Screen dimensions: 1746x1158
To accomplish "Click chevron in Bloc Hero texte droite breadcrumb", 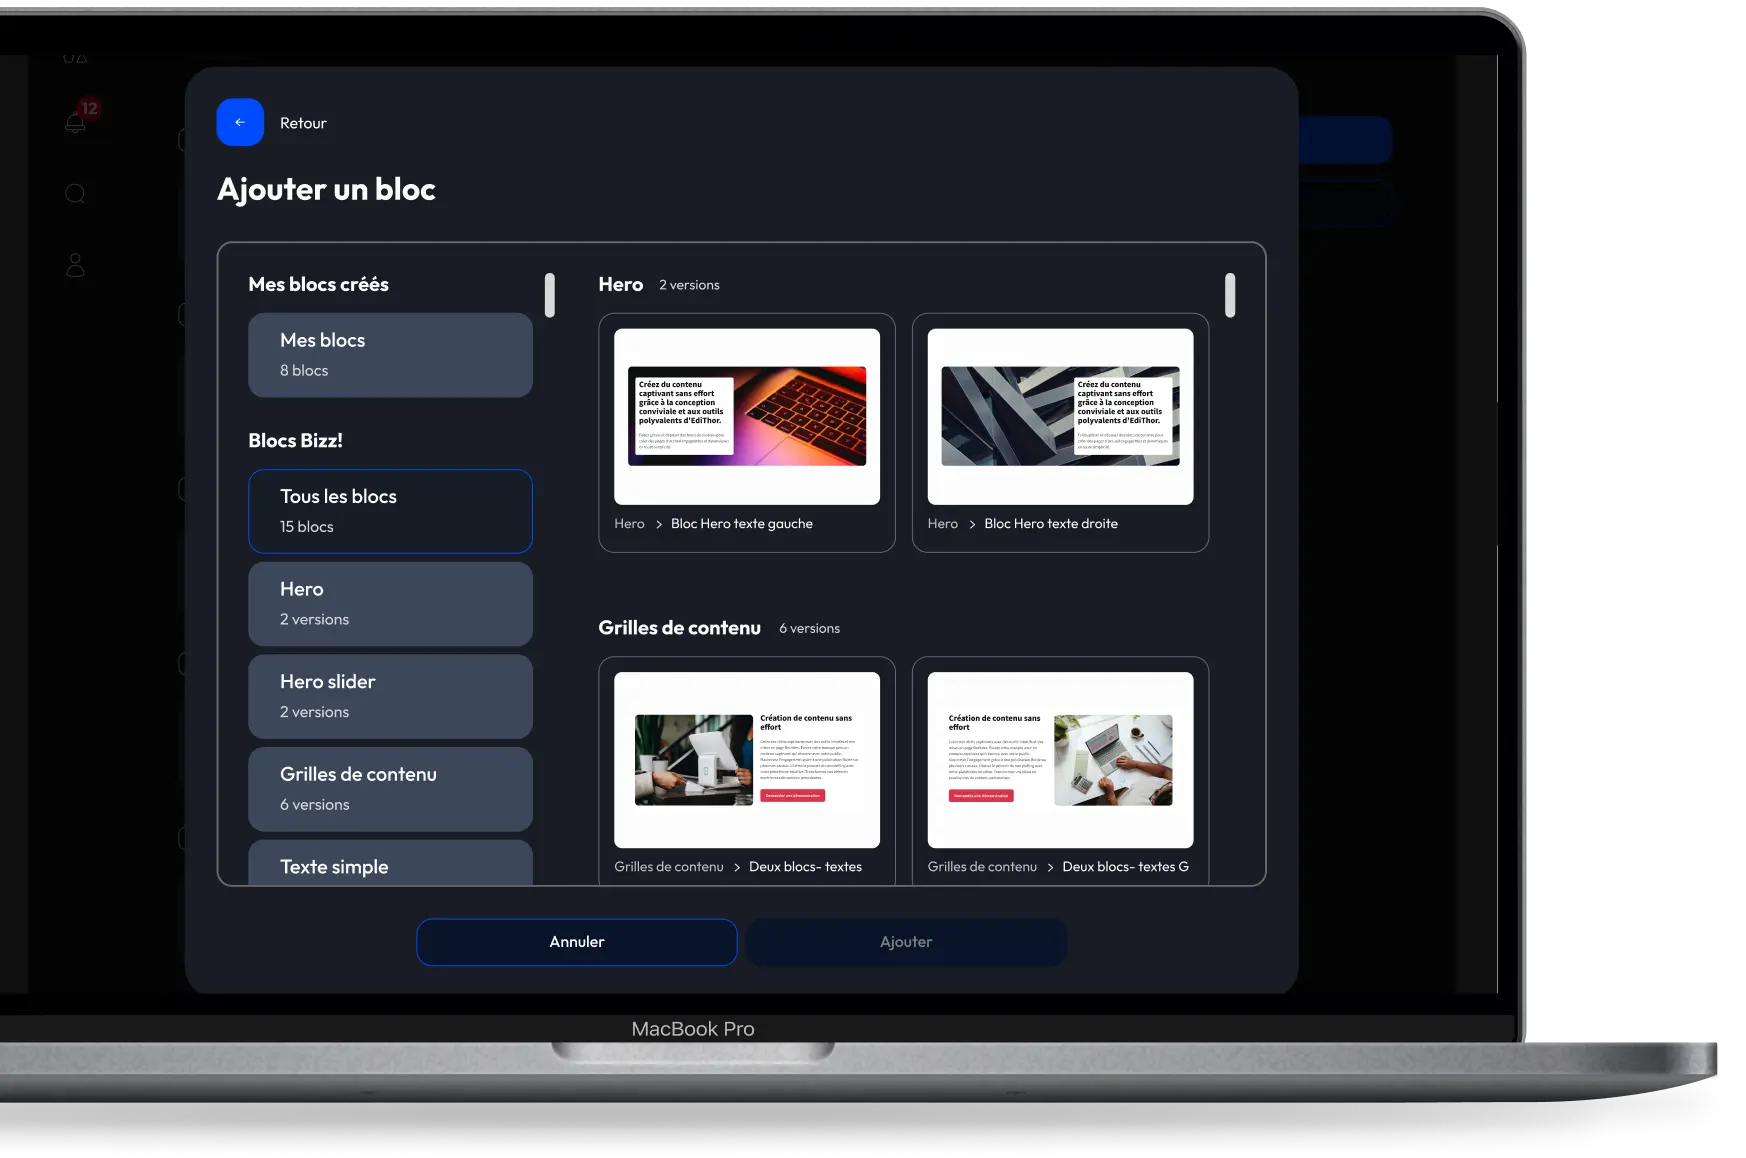I will (971, 524).
